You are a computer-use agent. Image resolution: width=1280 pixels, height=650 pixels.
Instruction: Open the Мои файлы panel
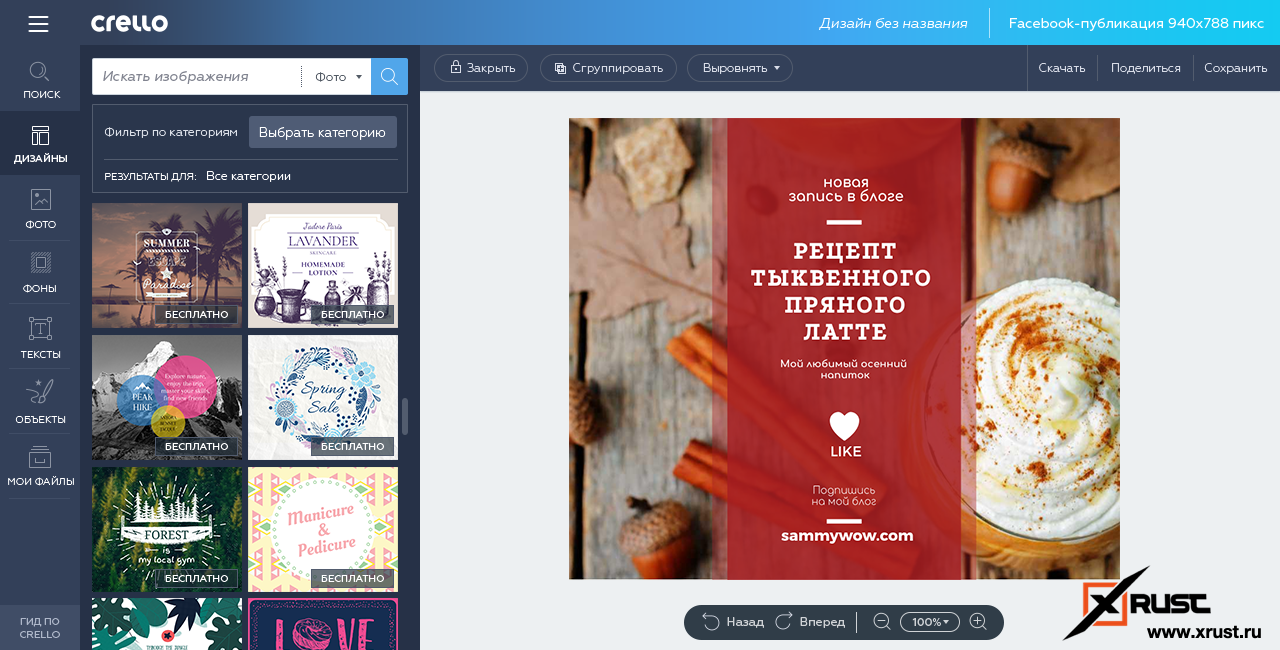(40, 467)
